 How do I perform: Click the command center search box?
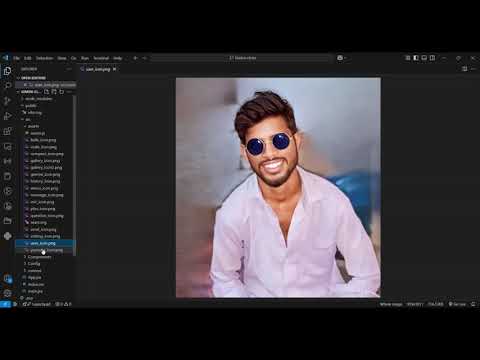[241, 58]
